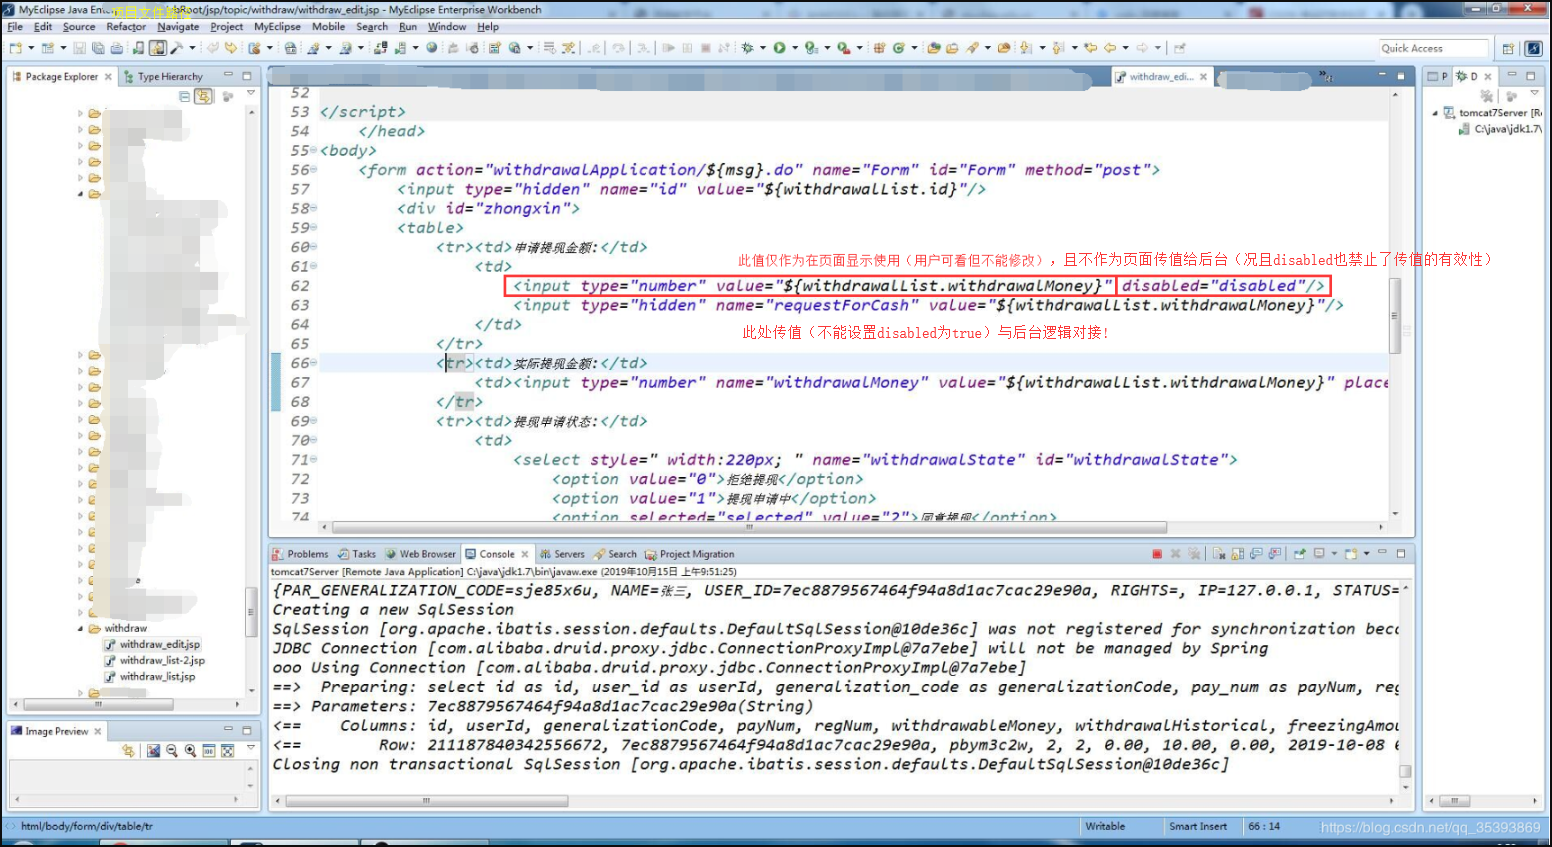This screenshot has width=1552, height=847.
Task: Click Remove All Terminated Launches icon
Action: [x=1194, y=553]
